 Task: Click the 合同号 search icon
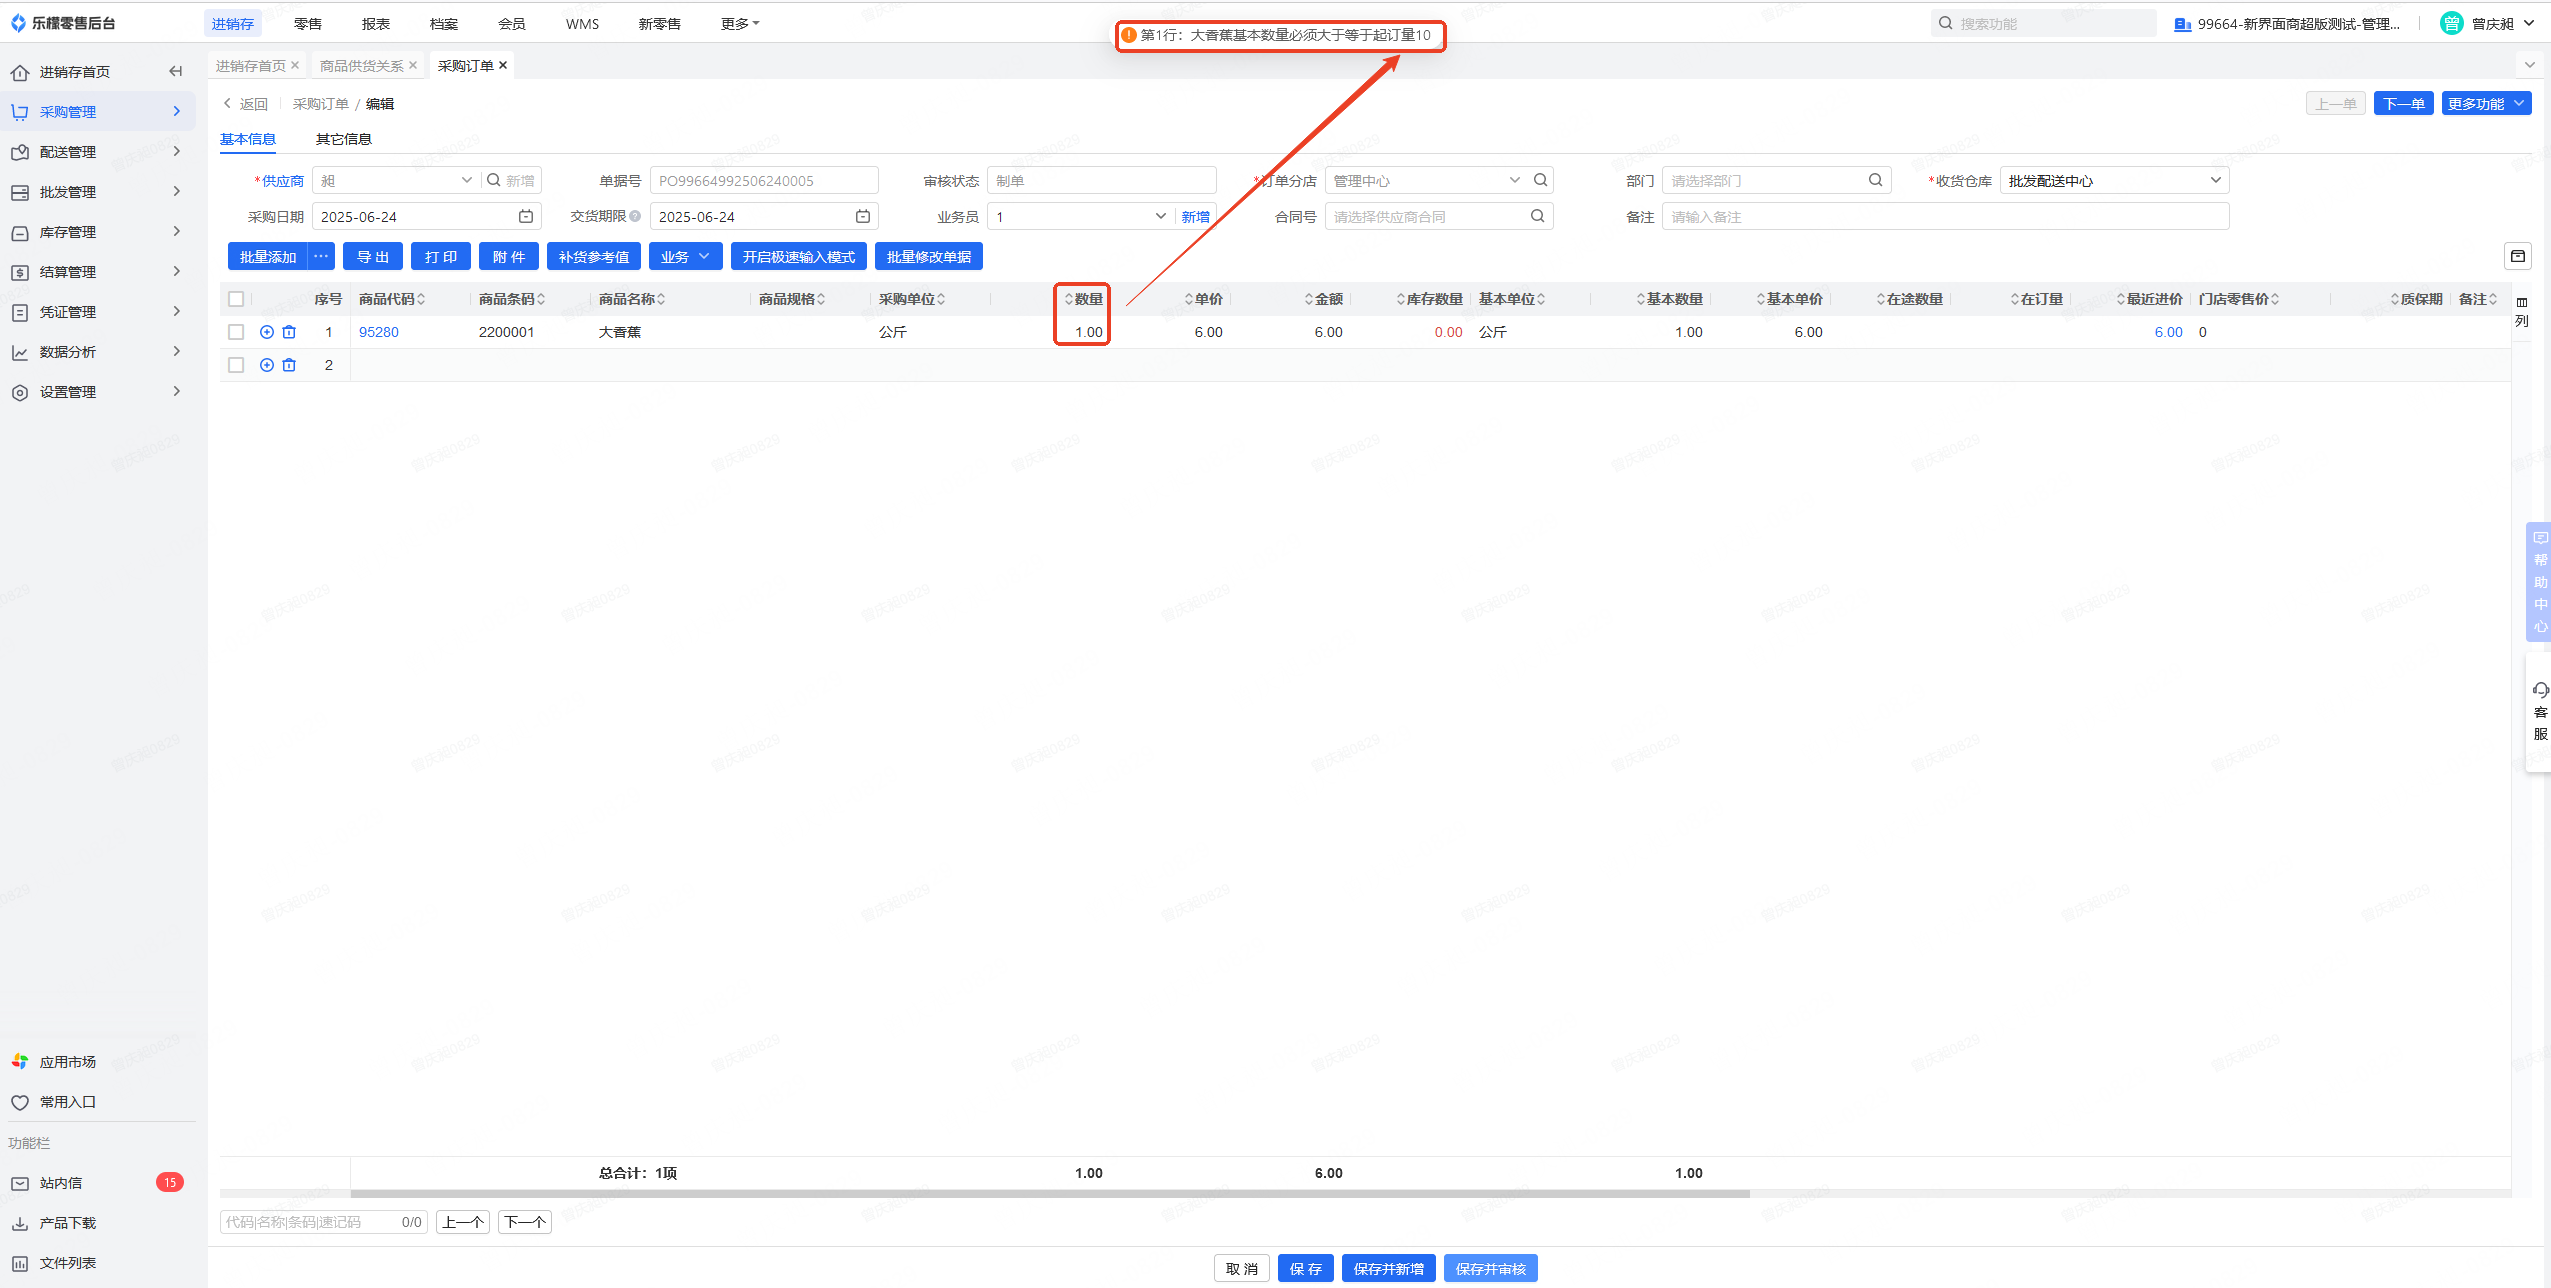tap(1537, 216)
